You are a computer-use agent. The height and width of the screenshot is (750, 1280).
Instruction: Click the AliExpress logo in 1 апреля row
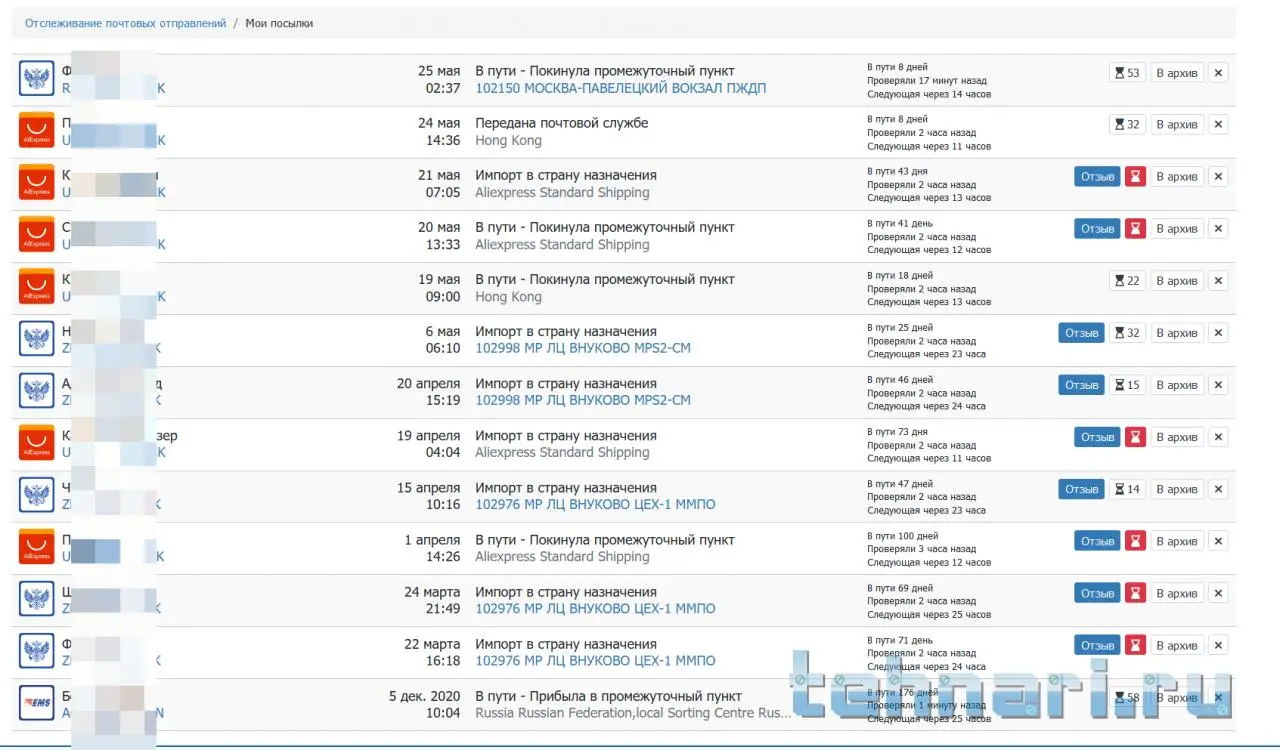coord(37,547)
